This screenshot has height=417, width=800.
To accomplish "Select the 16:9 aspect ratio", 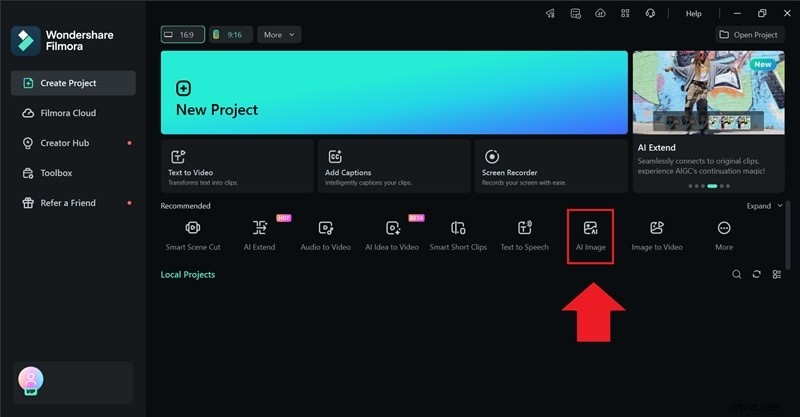I will click(181, 34).
